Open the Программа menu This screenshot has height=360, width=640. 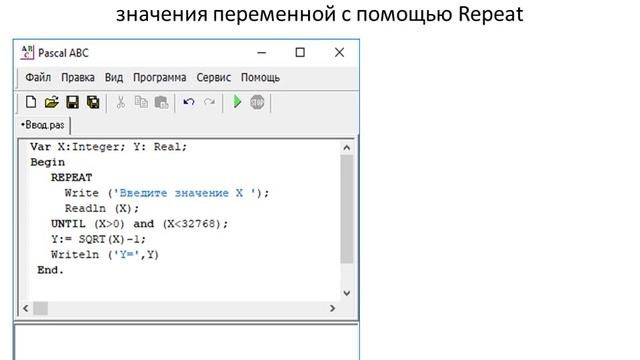(x=160, y=78)
